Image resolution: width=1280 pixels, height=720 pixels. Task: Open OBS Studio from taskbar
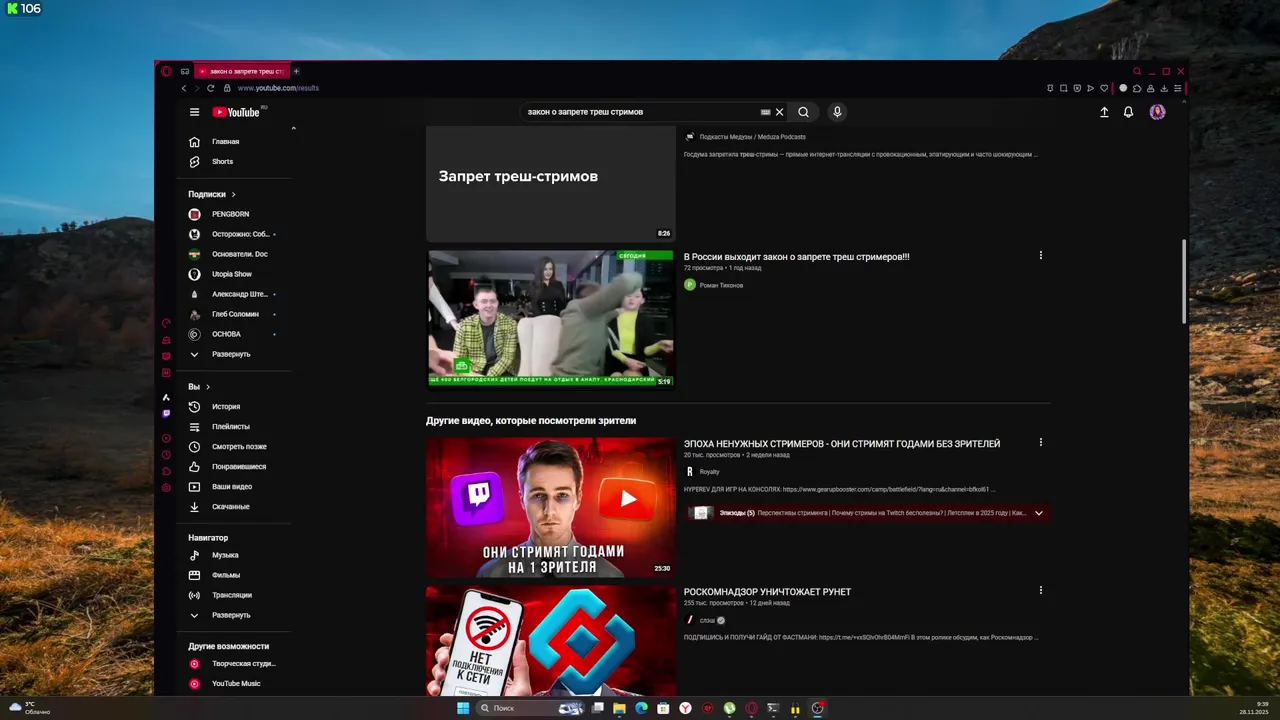coord(817,708)
